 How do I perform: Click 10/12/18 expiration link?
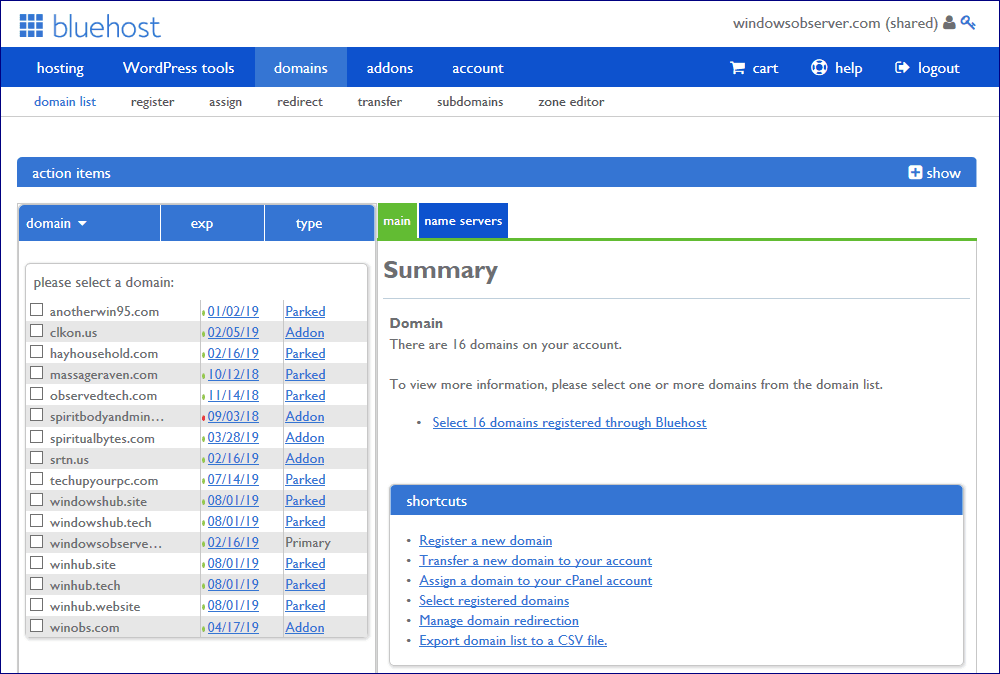point(233,374)
